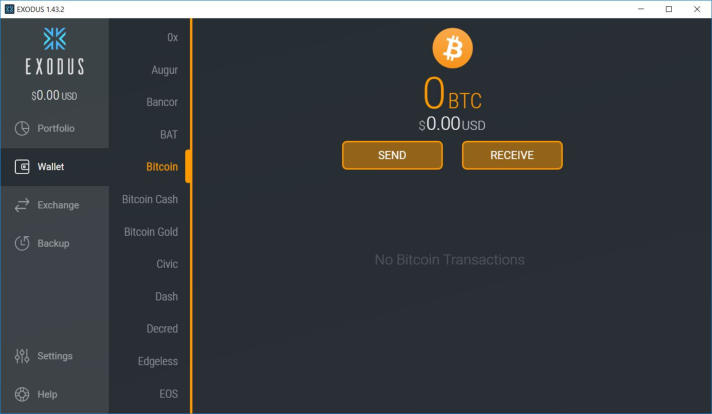
Task: Click the Exchange arrows icon
Action: click(x=22, y=205)
